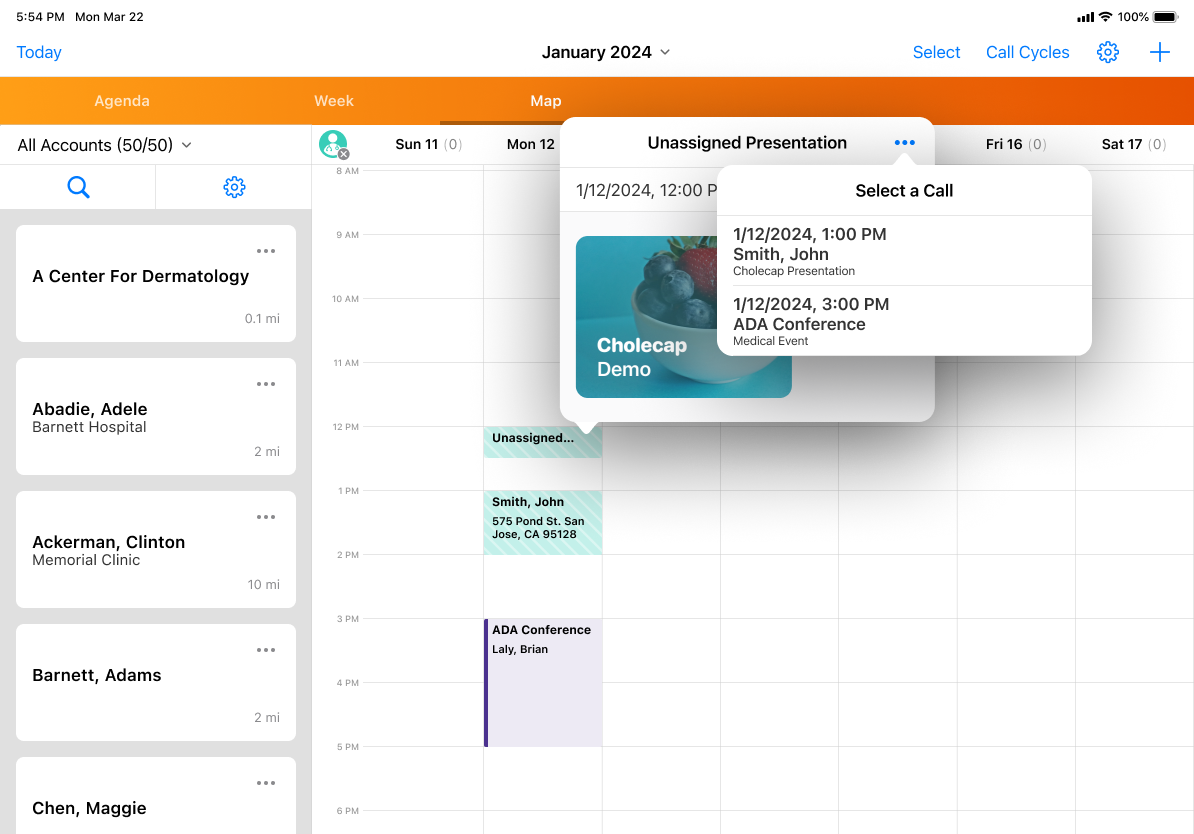This screenshot has height=834, width=1194.
Task: Expand the All Accounts (50/50) dropdown
Action: tap(105, 146)
